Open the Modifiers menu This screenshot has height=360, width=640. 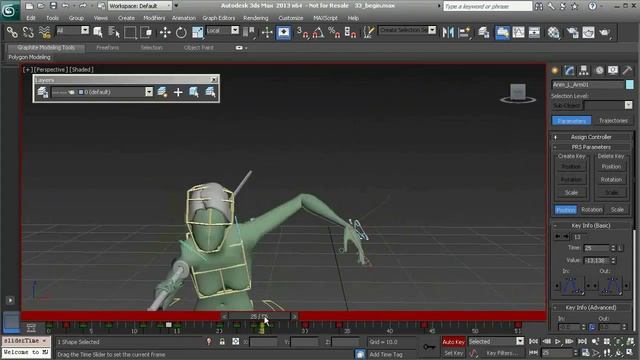pyautogui.click(x=154, y=18)
